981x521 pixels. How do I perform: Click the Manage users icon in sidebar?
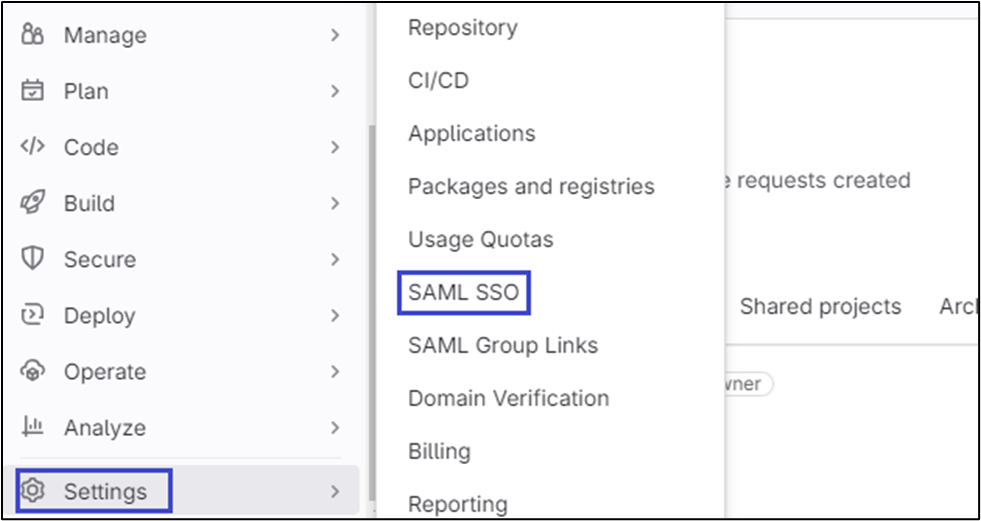click(x=33, y=35)
